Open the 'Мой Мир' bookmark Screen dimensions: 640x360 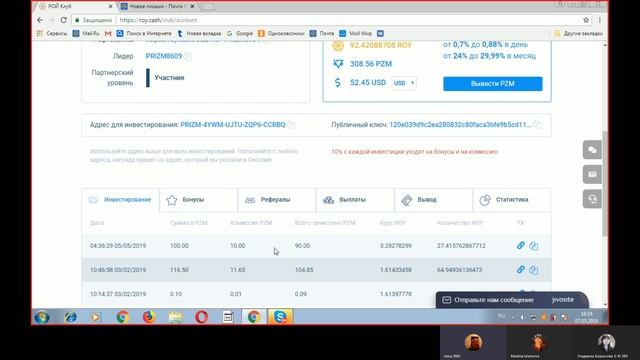pyautogui.click(x=356, y=33)
